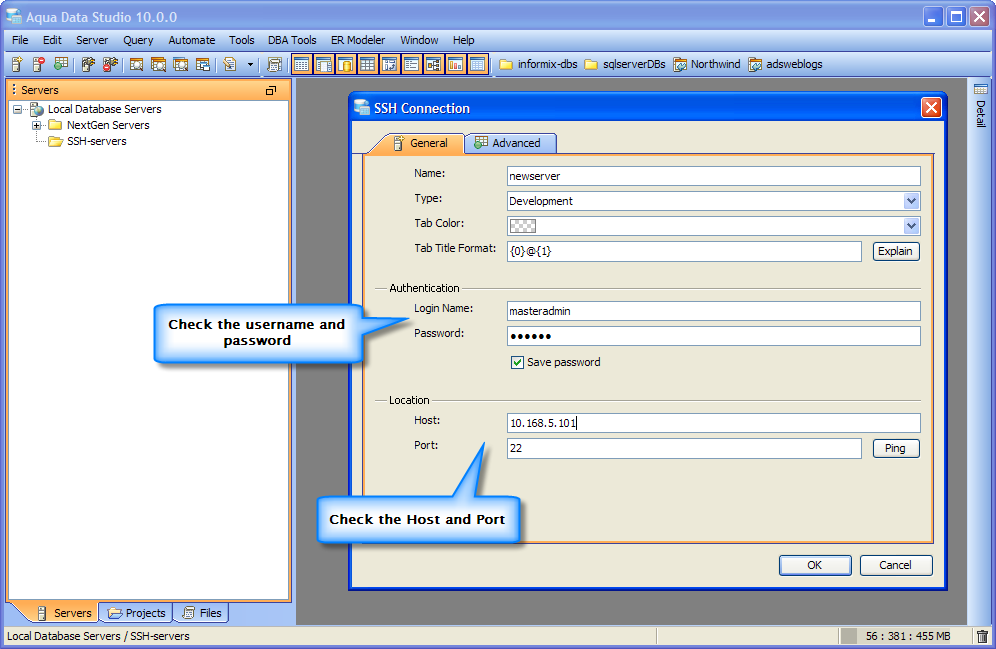Open the ER Modeler menu

358,40
